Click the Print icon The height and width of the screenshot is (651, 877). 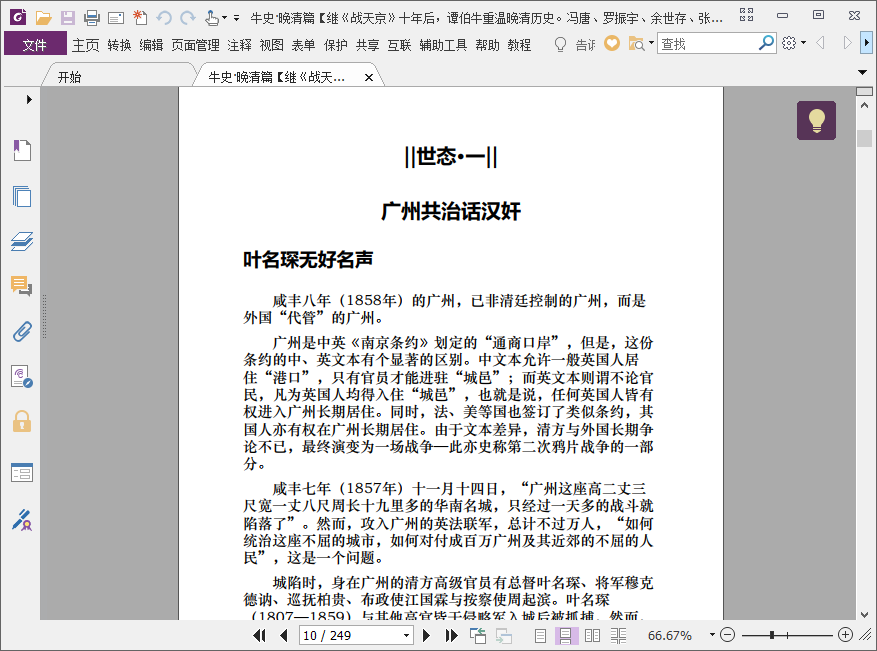(92, 18)
